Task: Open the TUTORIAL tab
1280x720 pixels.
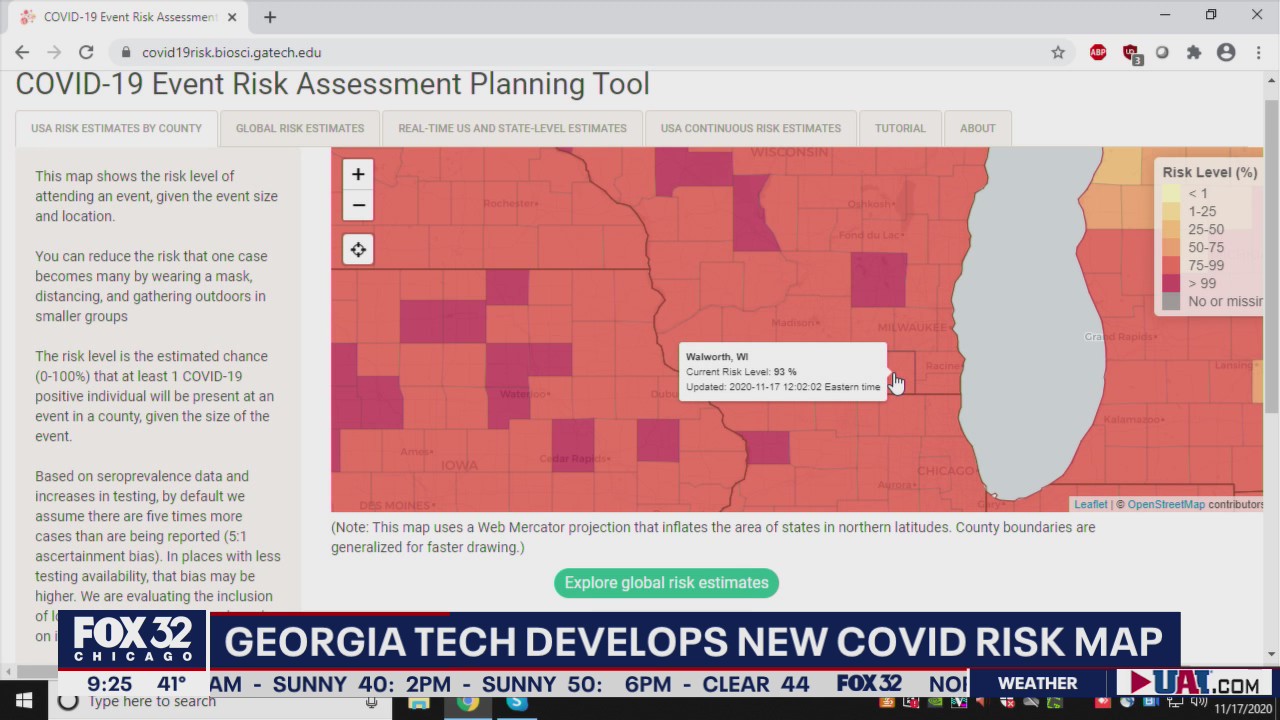Action: [x=900, y=128]
